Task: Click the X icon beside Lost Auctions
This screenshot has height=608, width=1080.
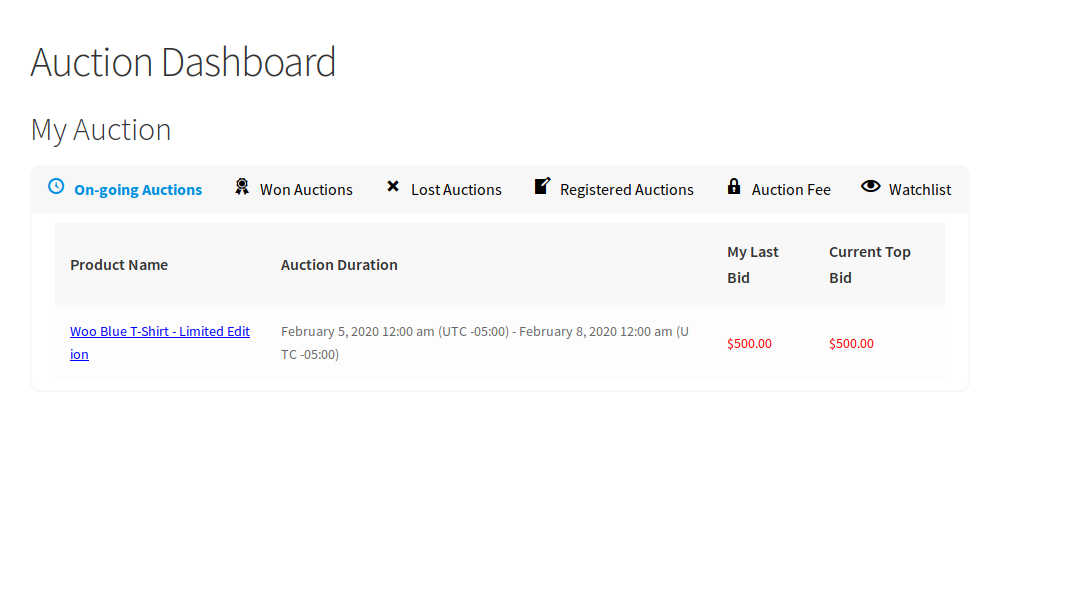Action: point(393,187)
